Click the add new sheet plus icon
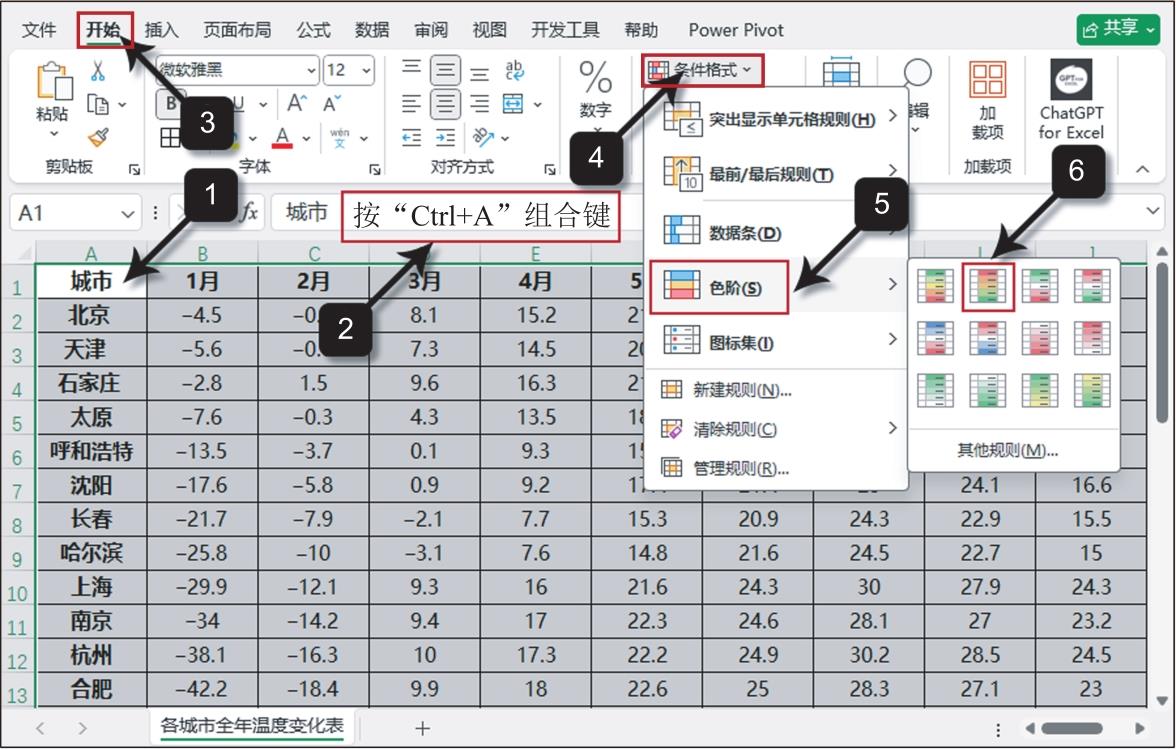 [x=422, y=728]
